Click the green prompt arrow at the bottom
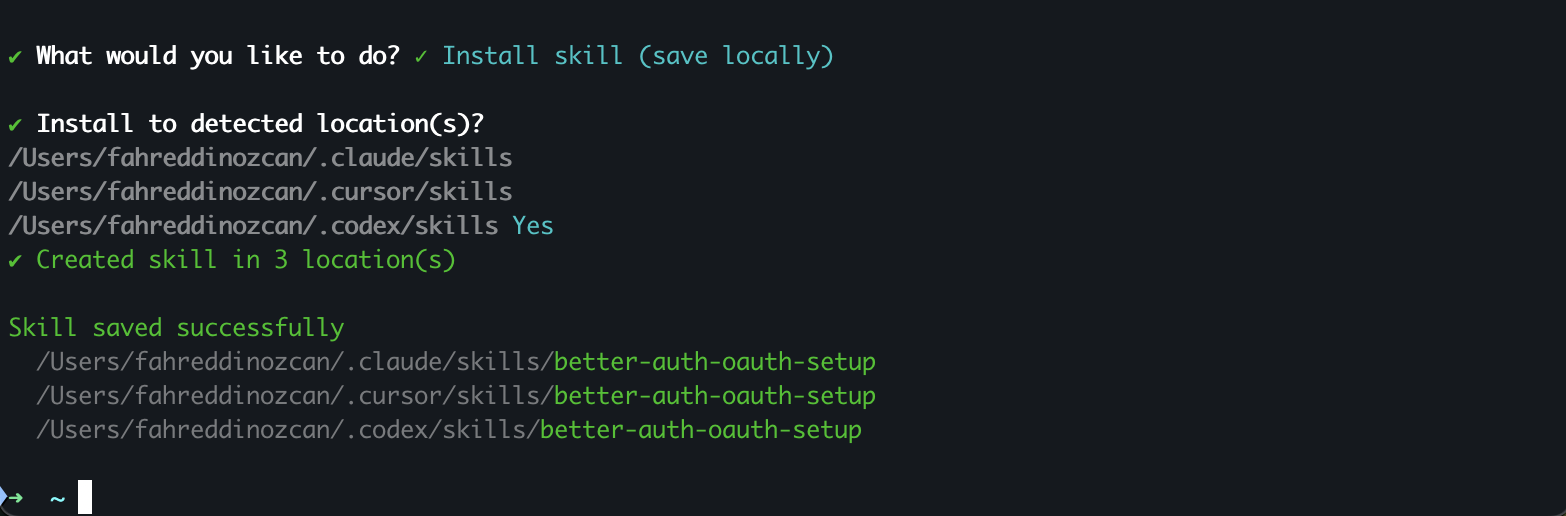 point(14,497)
